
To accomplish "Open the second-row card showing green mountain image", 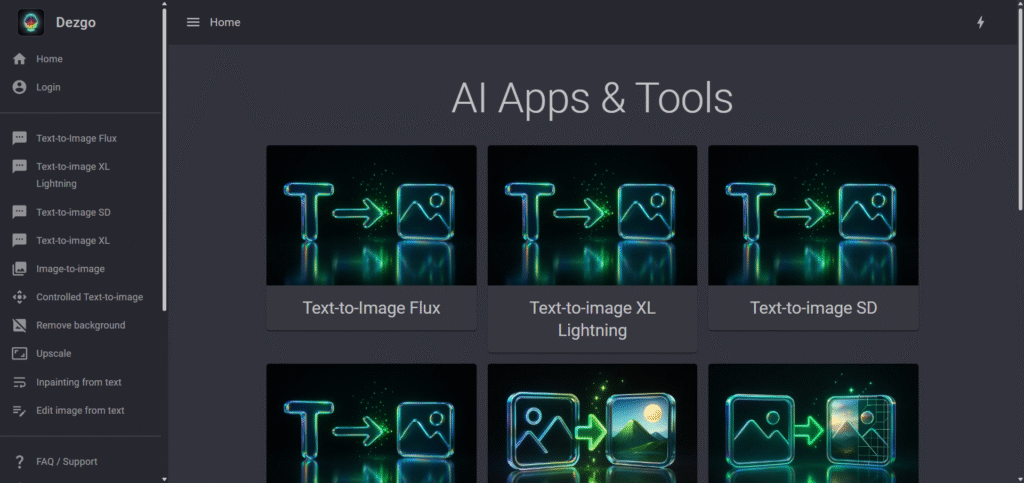I will click(x=592, y=423).
